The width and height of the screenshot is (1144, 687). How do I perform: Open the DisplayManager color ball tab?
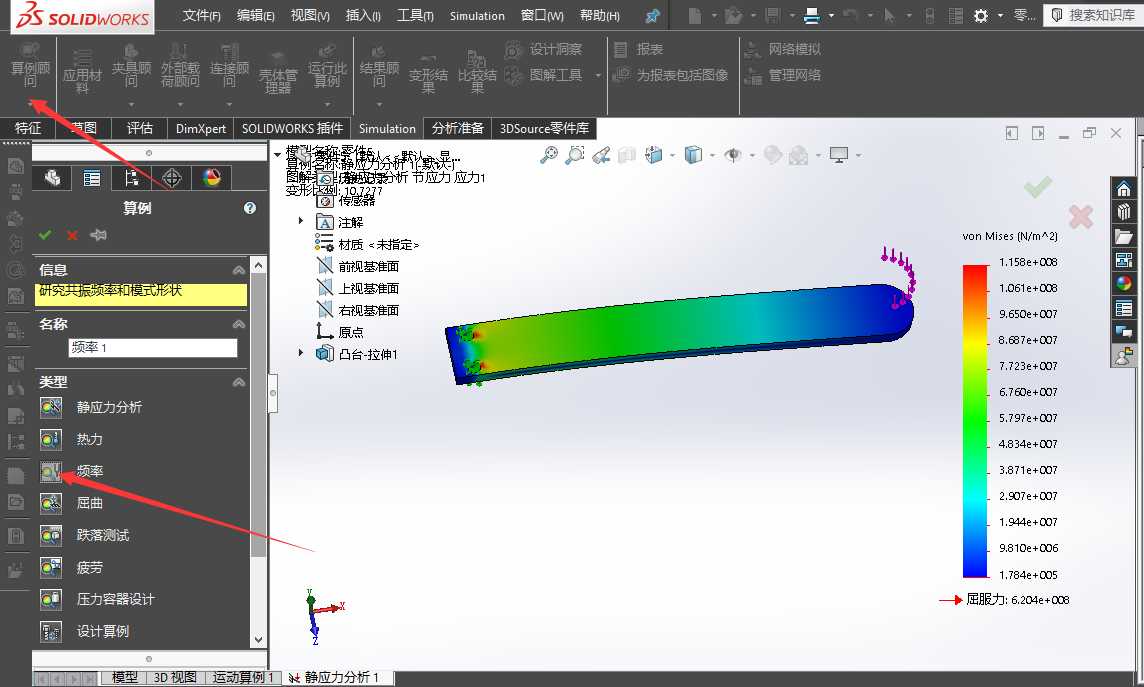point(212,178)
